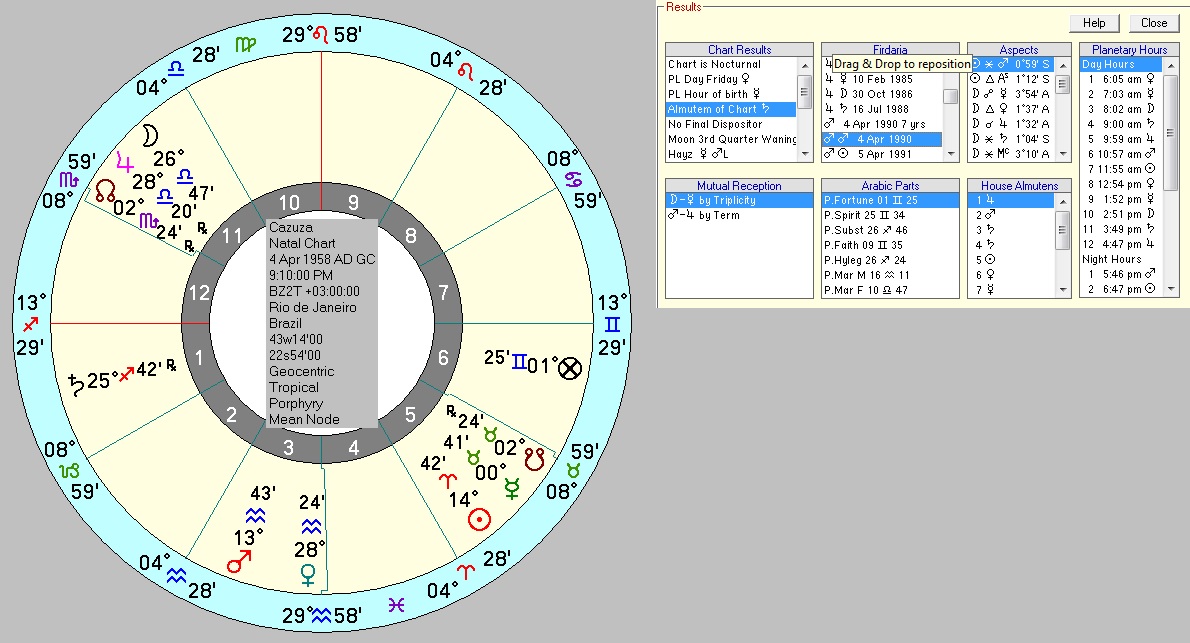Select the red Mars glyph in the chart

click(239, 562)
